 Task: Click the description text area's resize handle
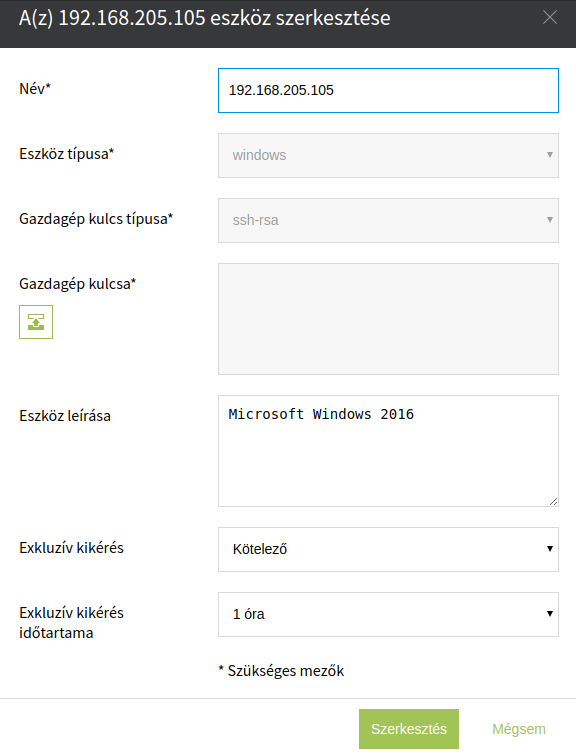tap(553, 501)
